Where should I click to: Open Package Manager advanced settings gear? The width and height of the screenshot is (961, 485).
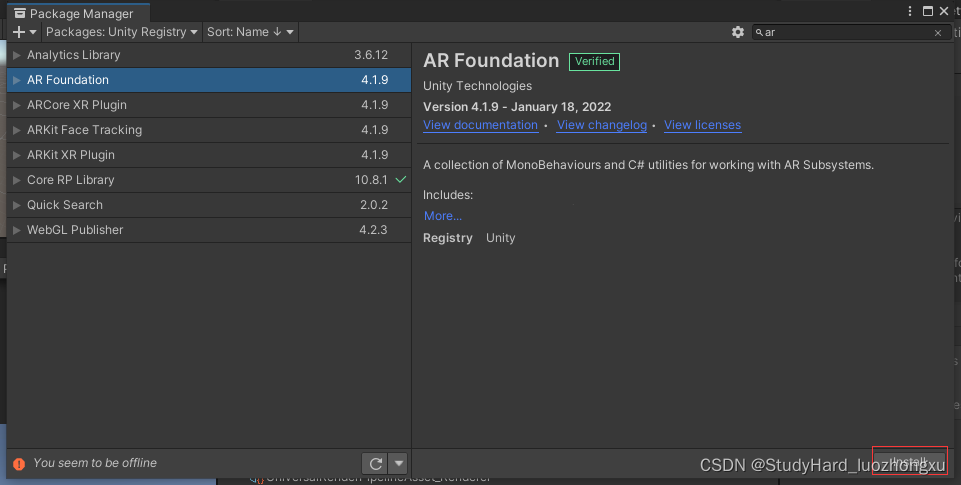click(x=738, y=32)
